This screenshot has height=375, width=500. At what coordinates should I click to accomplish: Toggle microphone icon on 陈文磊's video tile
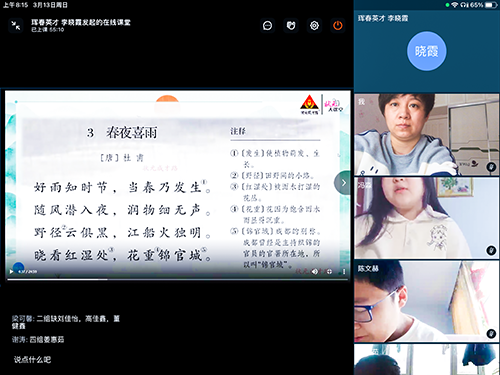coord(491,333)
